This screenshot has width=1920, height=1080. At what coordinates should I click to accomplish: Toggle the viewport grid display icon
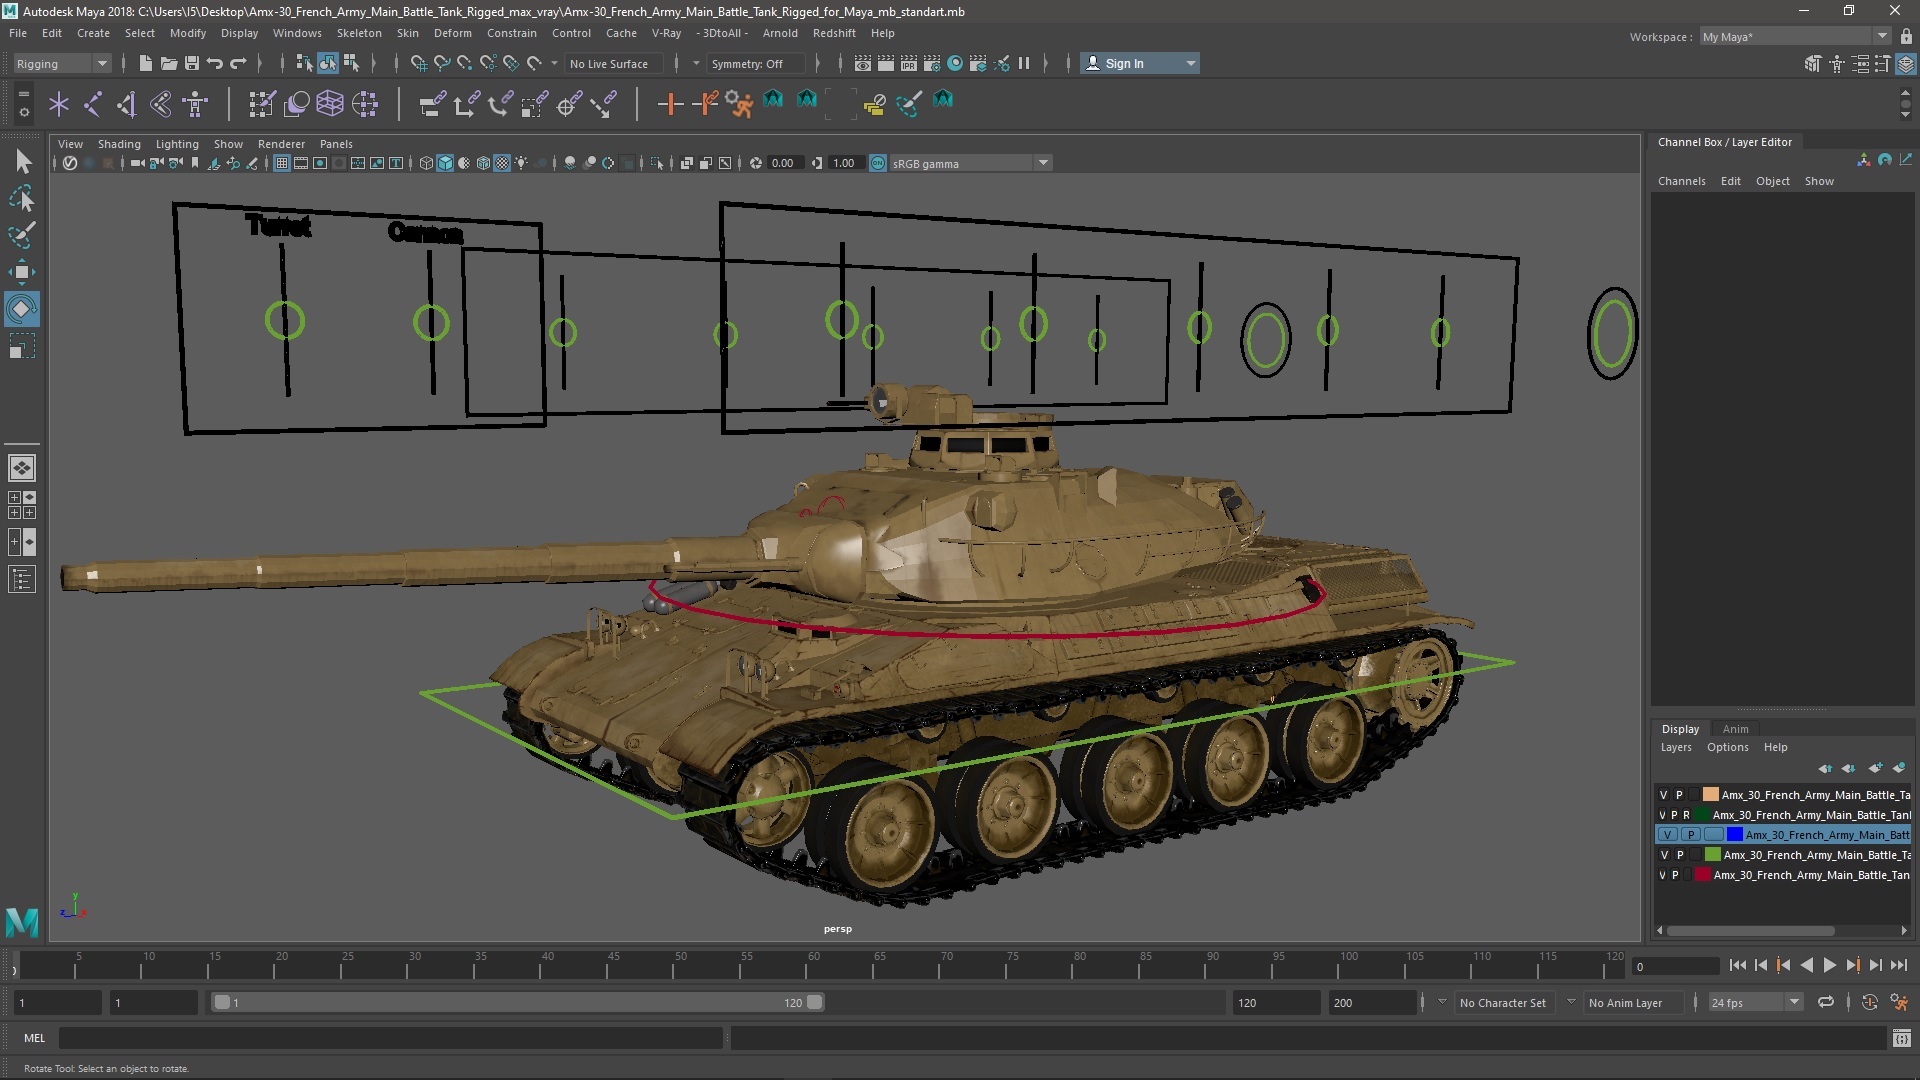282,163
